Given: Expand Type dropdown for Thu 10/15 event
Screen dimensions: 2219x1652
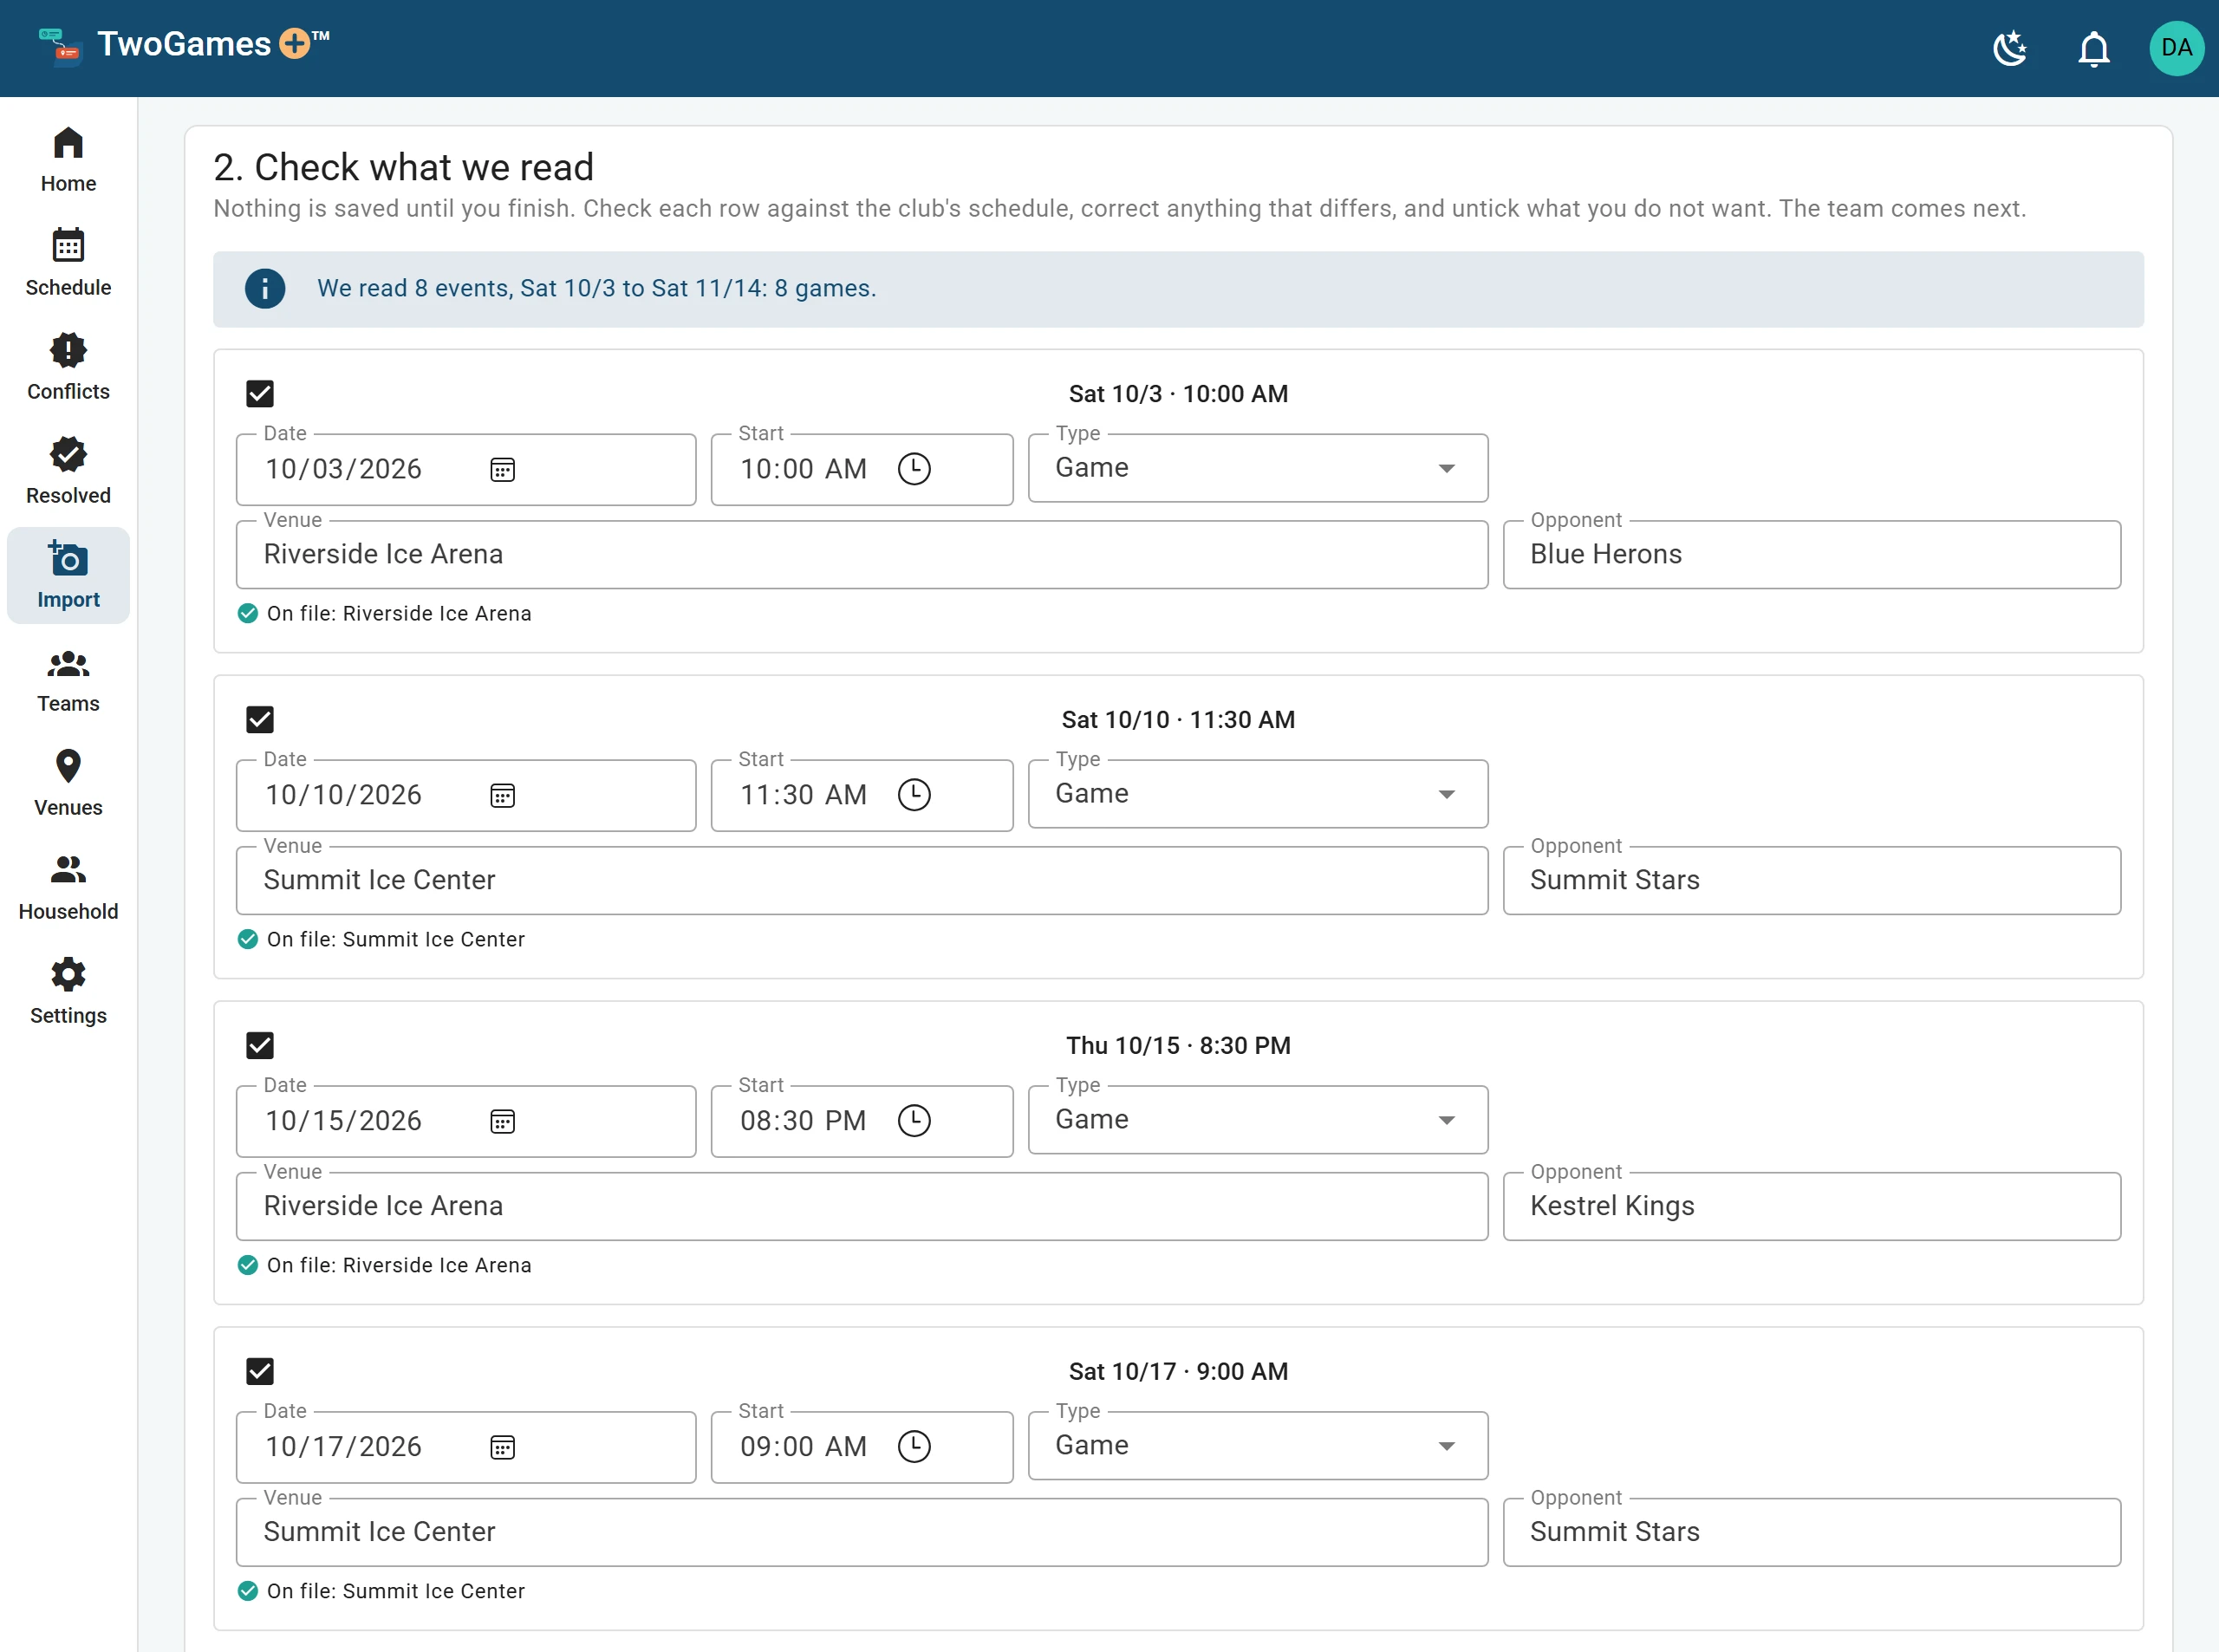Looking at the screenshot, I should pyautogui.click(x=1258, y=1120).
